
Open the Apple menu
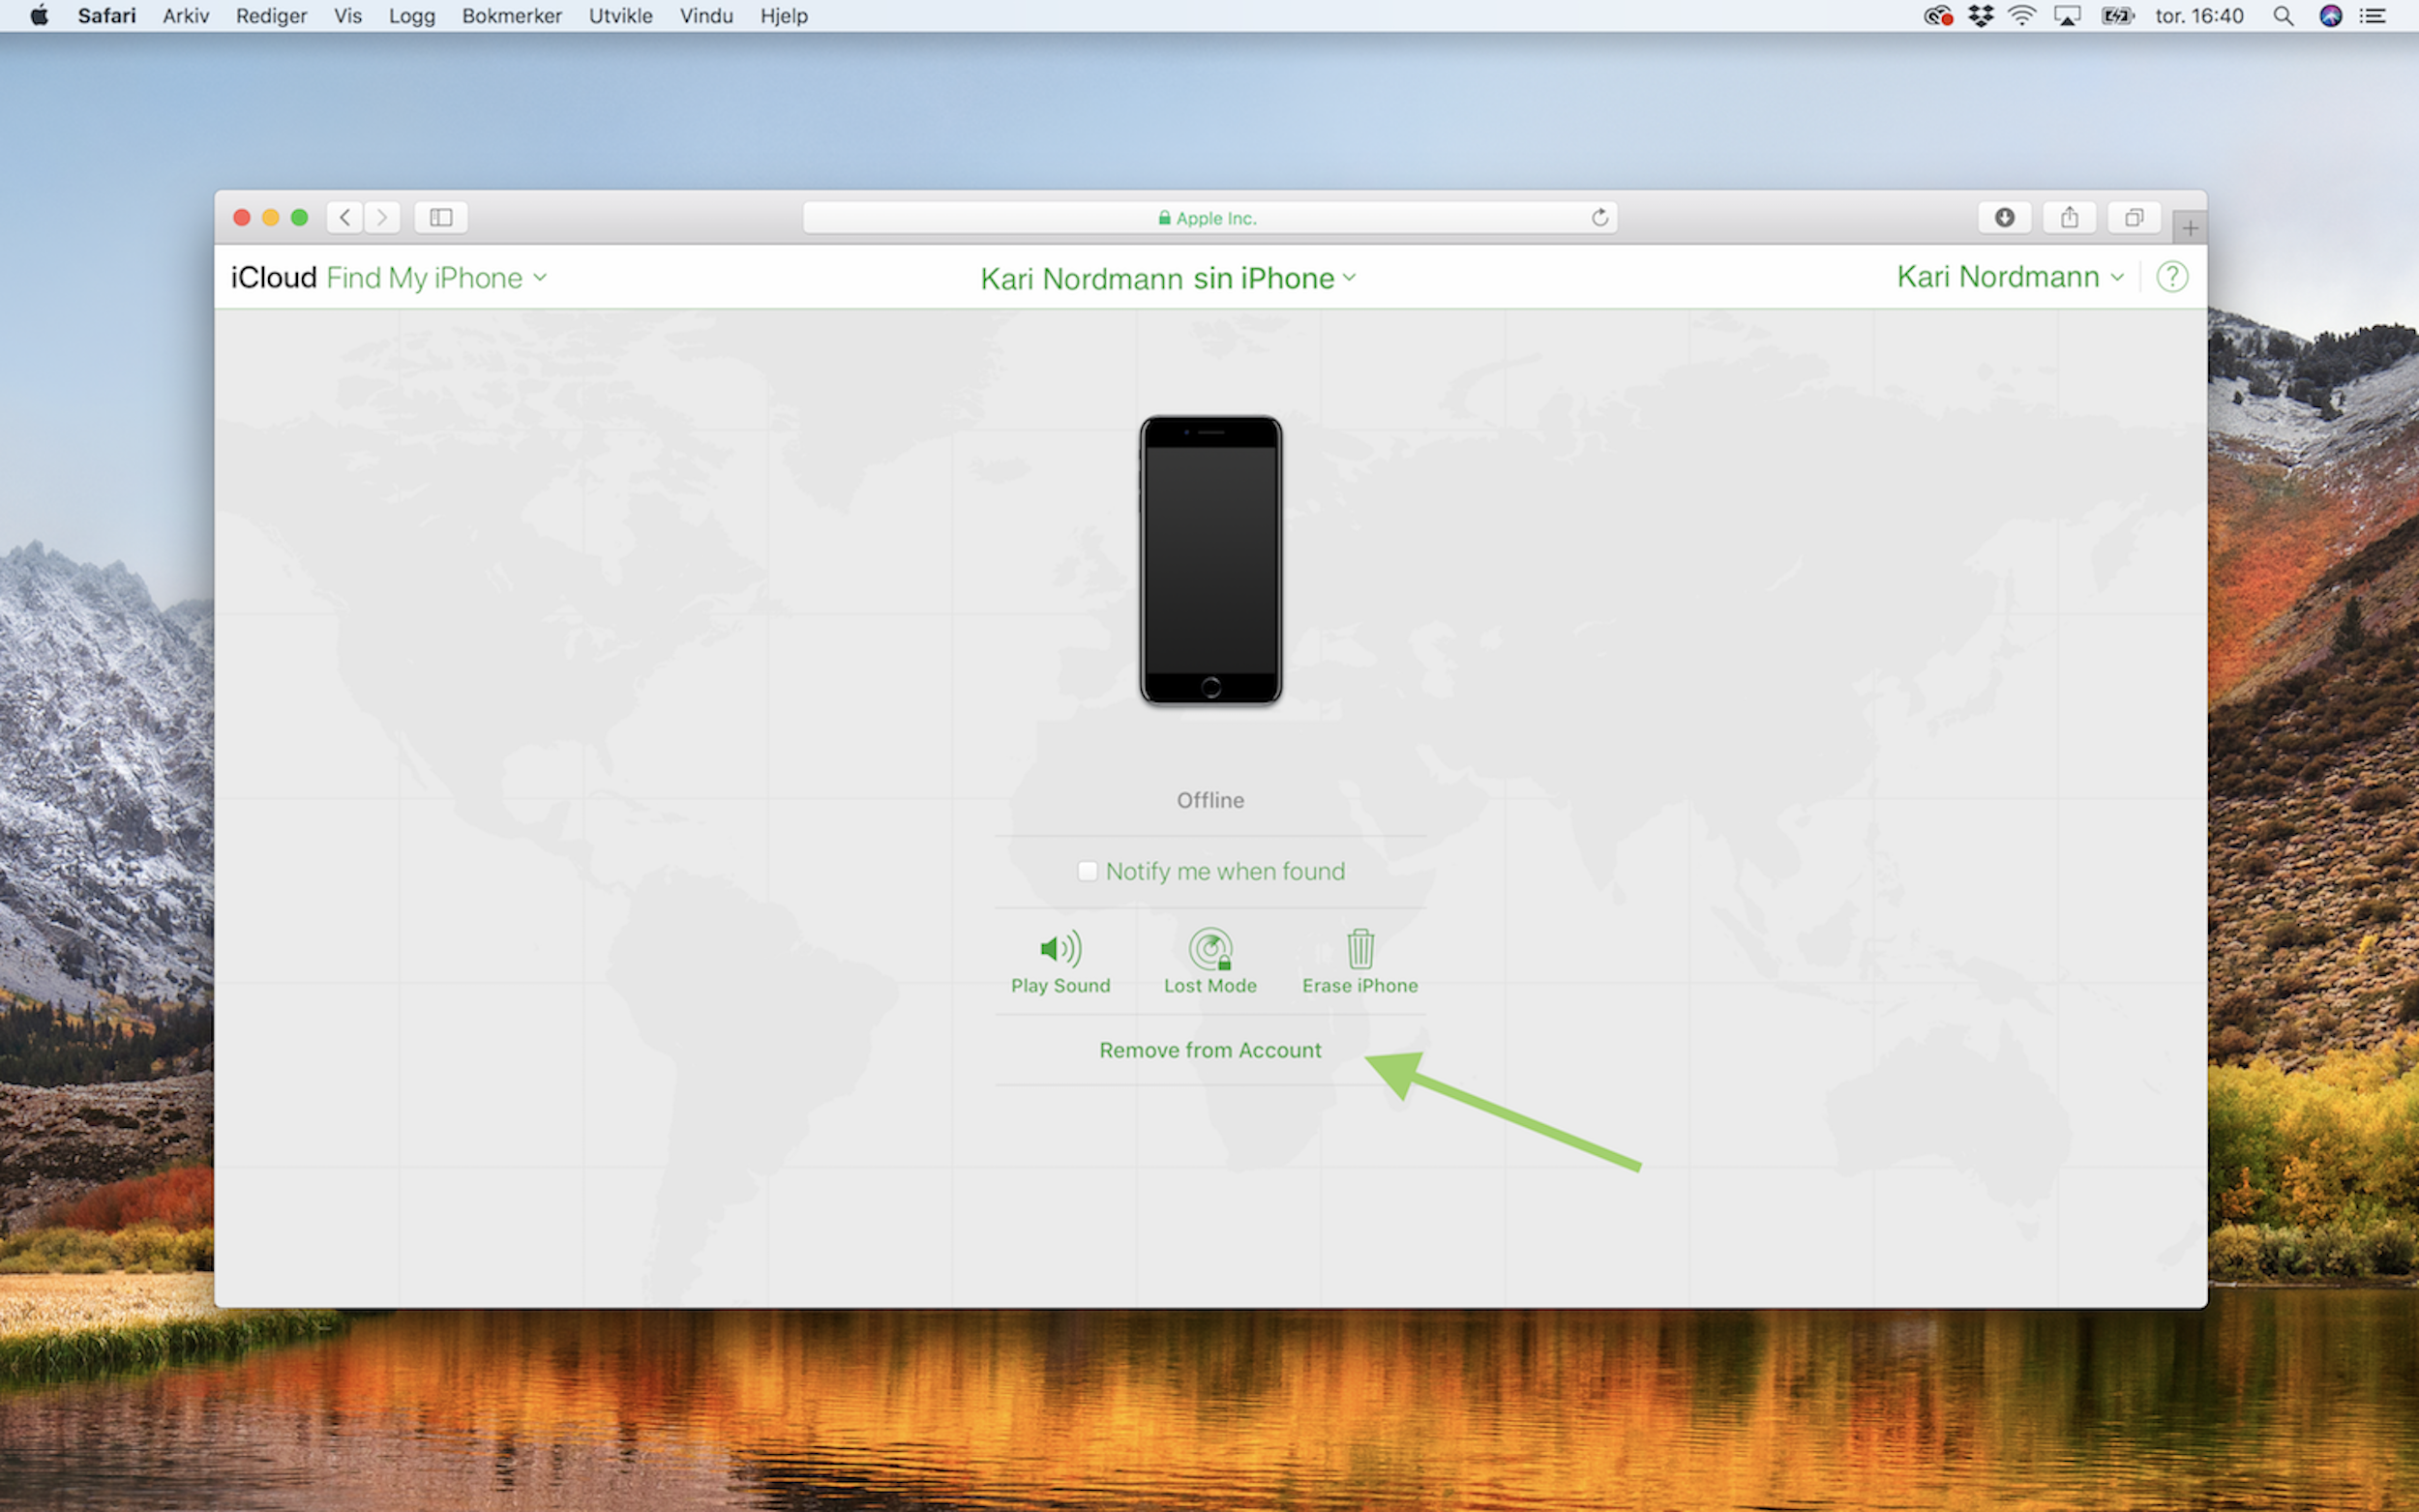pos(39,16)
